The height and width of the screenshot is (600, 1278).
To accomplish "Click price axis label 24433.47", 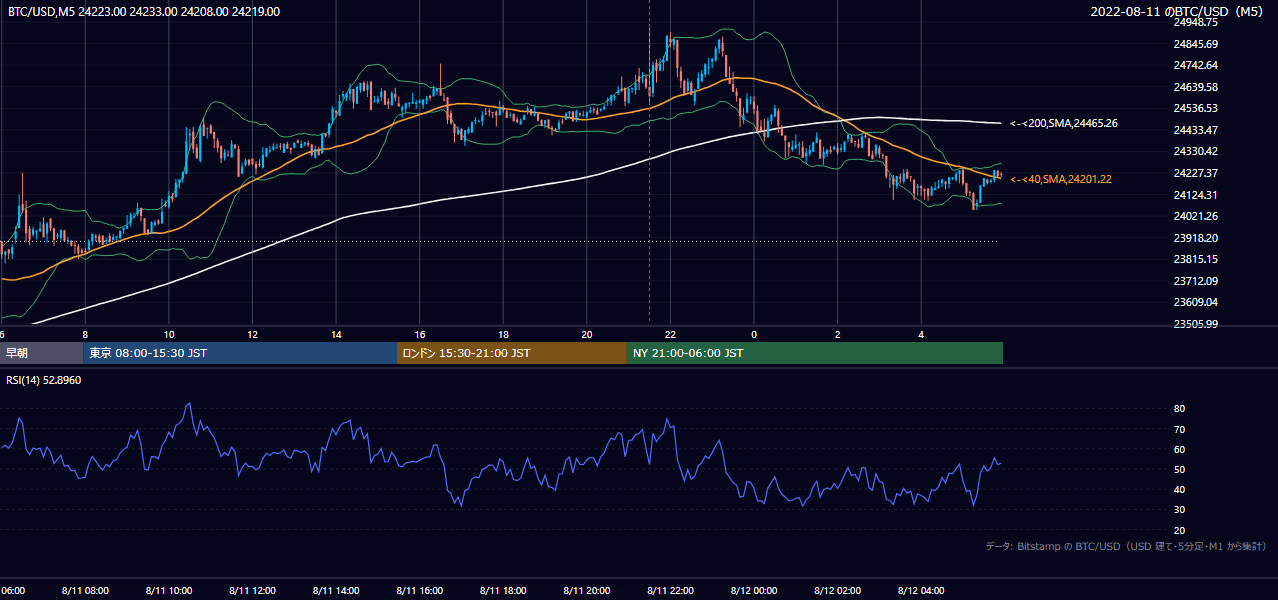I will (x=1196, y=130).
